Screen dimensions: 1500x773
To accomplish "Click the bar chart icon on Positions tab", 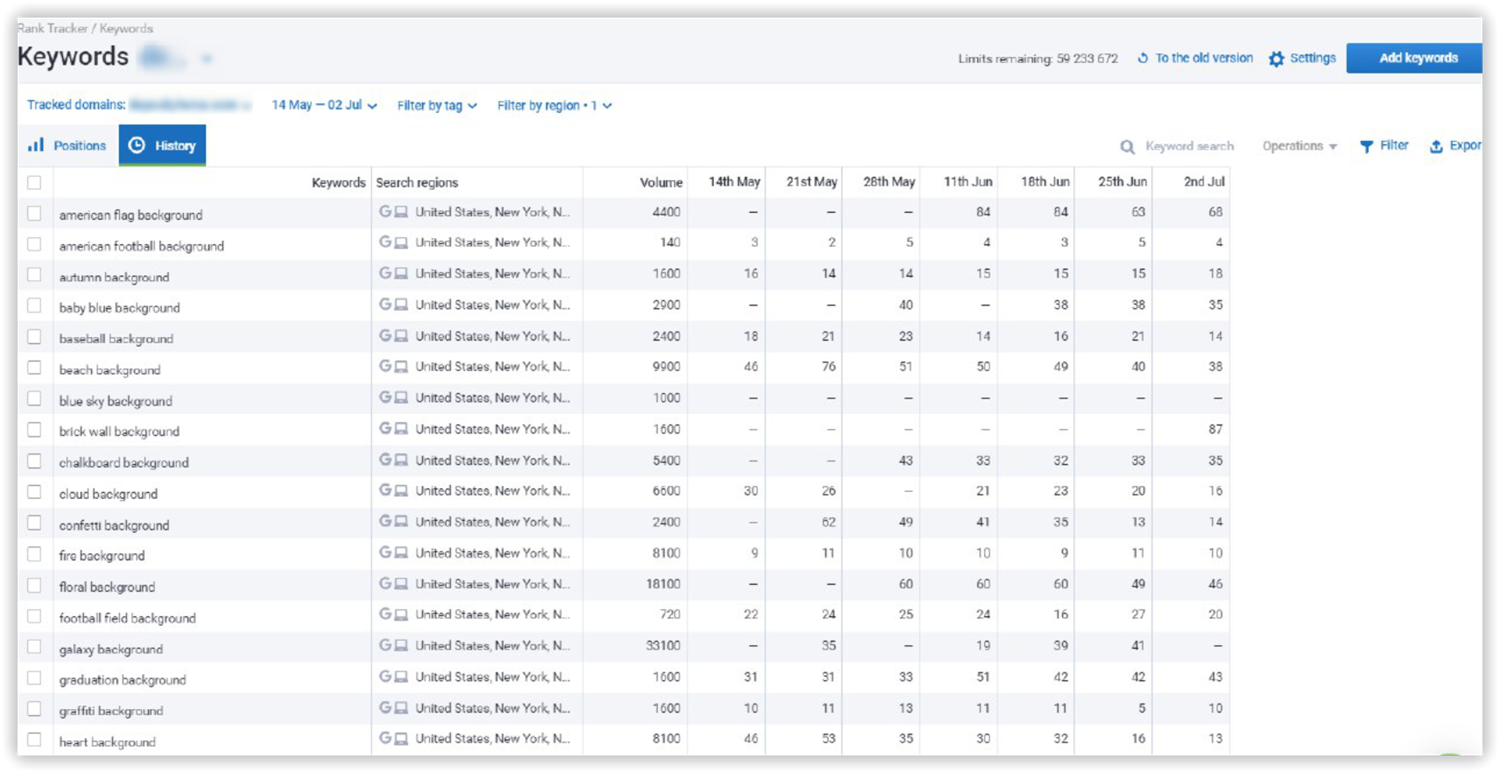I will [x=36, y=145].
